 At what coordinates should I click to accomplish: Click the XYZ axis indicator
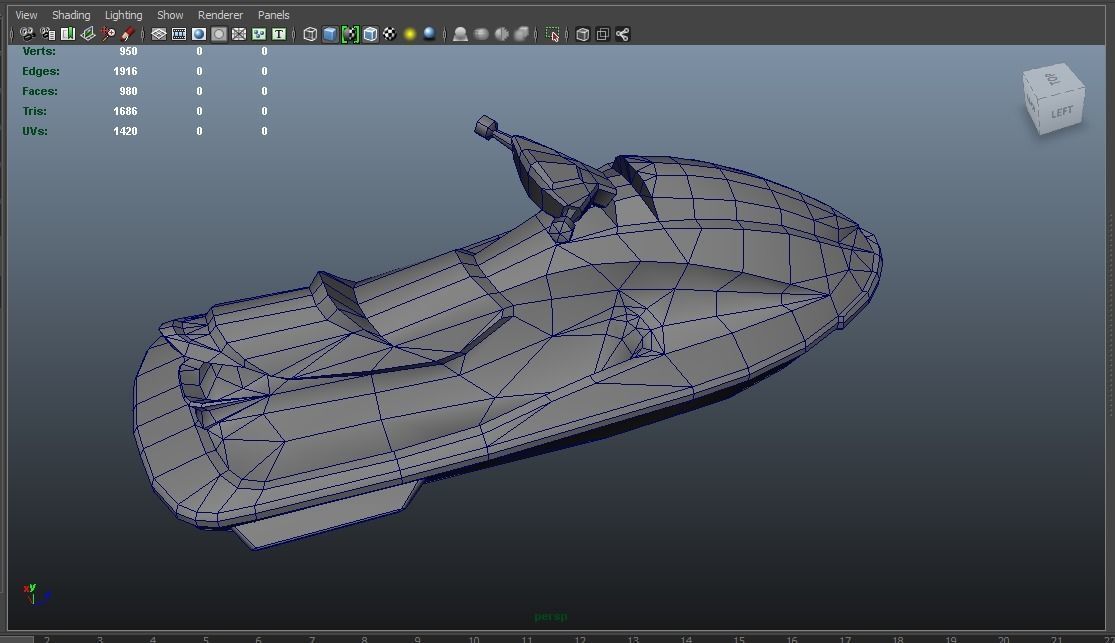[36, 594]
